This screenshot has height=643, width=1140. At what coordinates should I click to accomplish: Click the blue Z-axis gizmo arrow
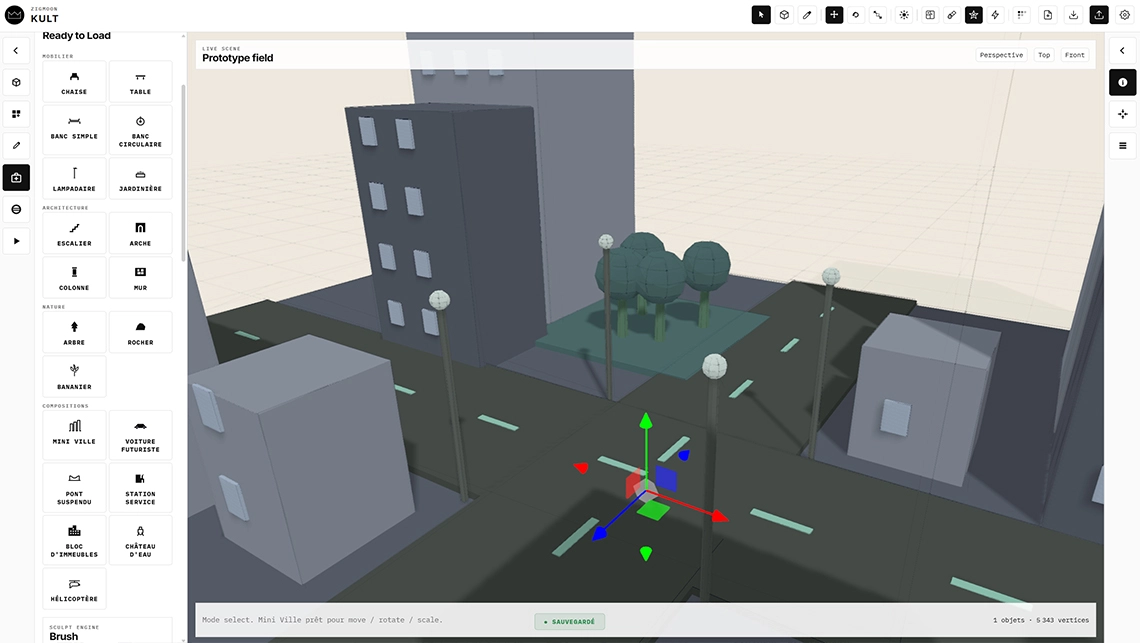pos(599,534)
